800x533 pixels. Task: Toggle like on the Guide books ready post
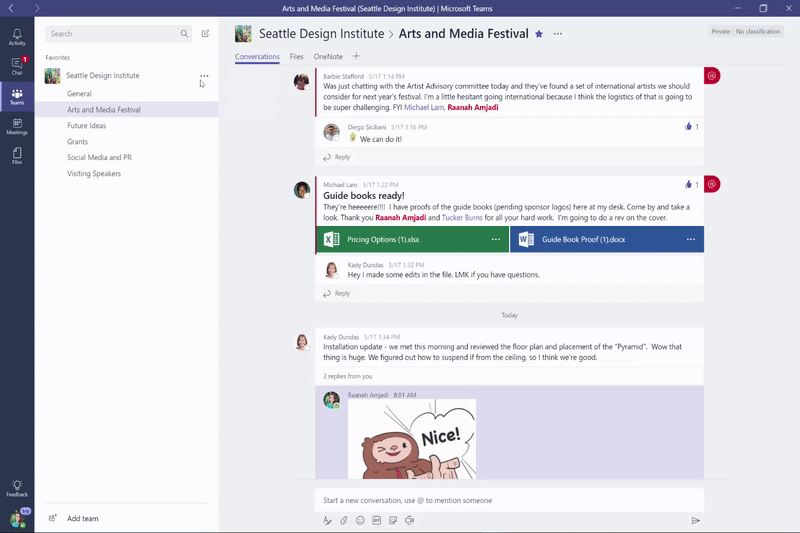tap(688, 185)
